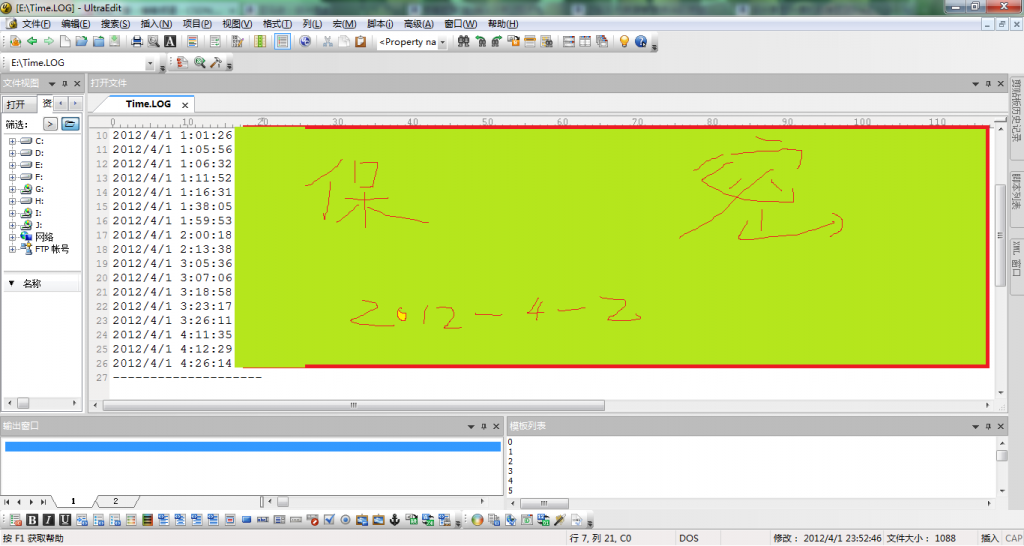Image resolution: width=1024 pixels, height=546 pixels.
Task: Open the <Property na dropdown
Action: tap(442, 42)
